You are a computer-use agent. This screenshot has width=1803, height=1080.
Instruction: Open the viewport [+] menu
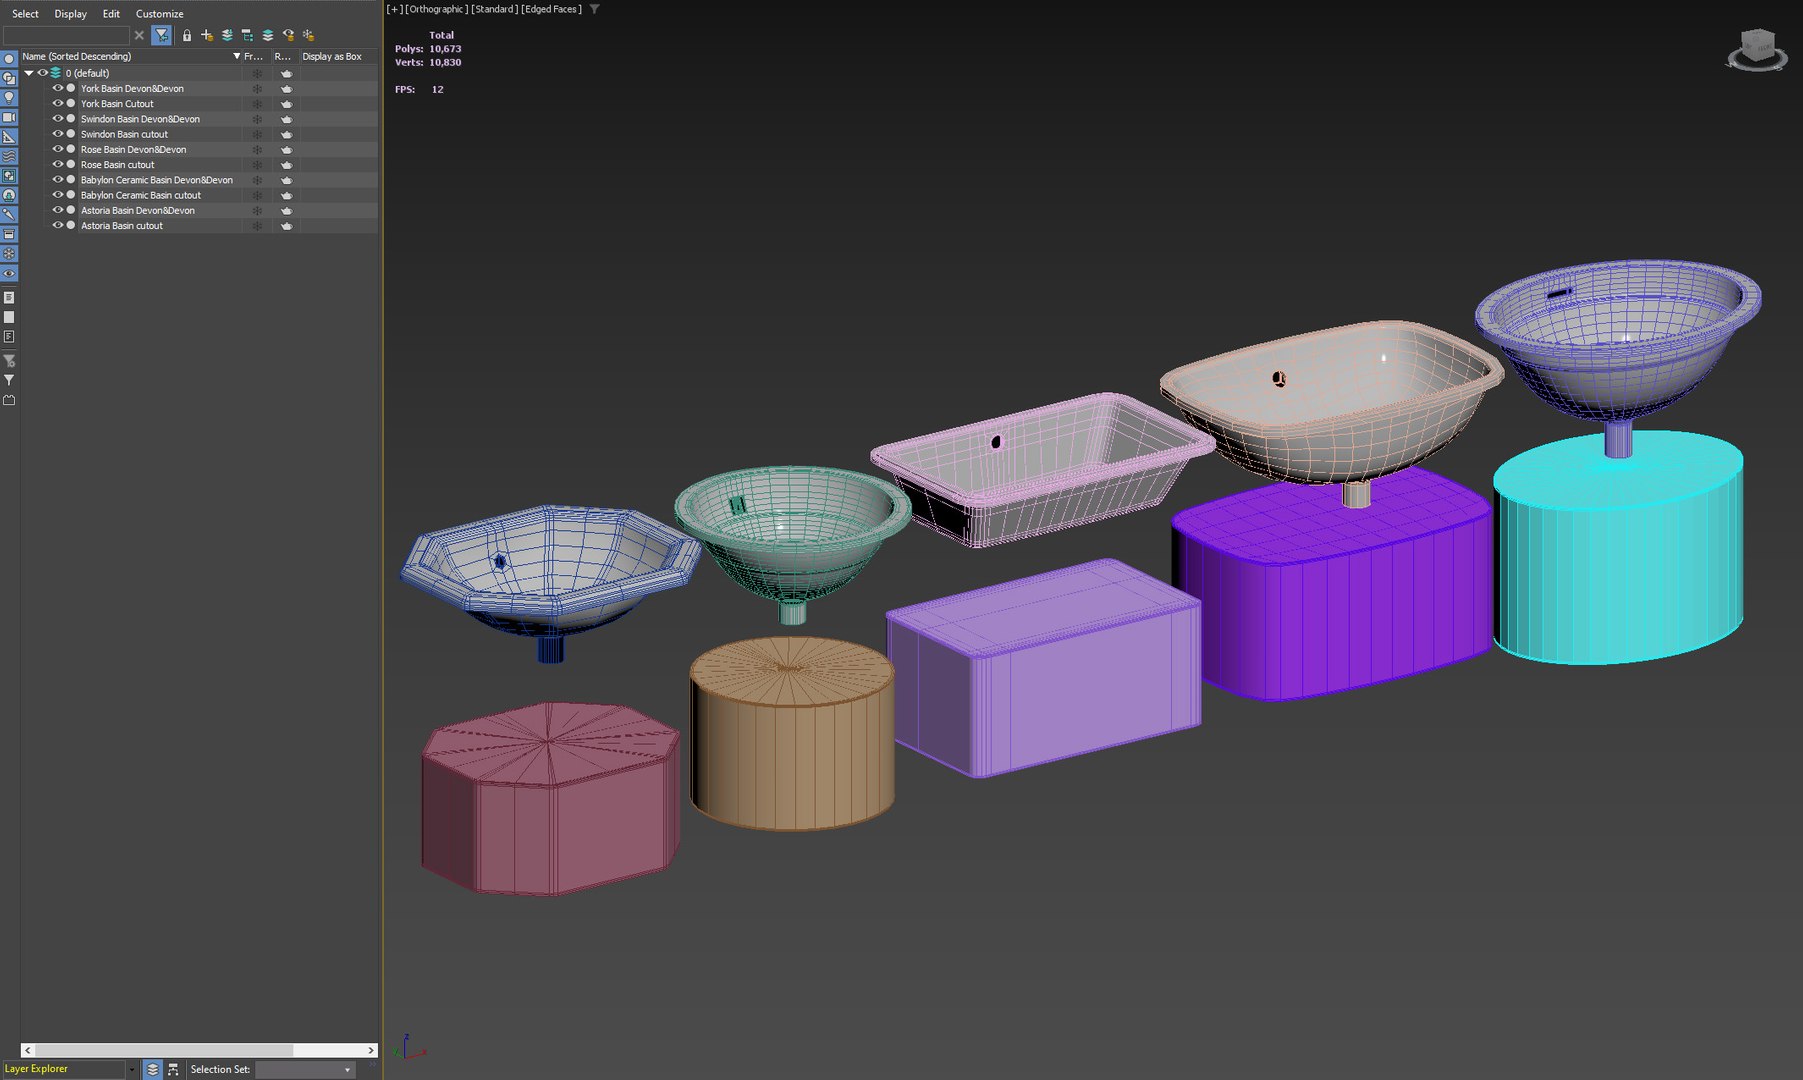click(394, 9)
